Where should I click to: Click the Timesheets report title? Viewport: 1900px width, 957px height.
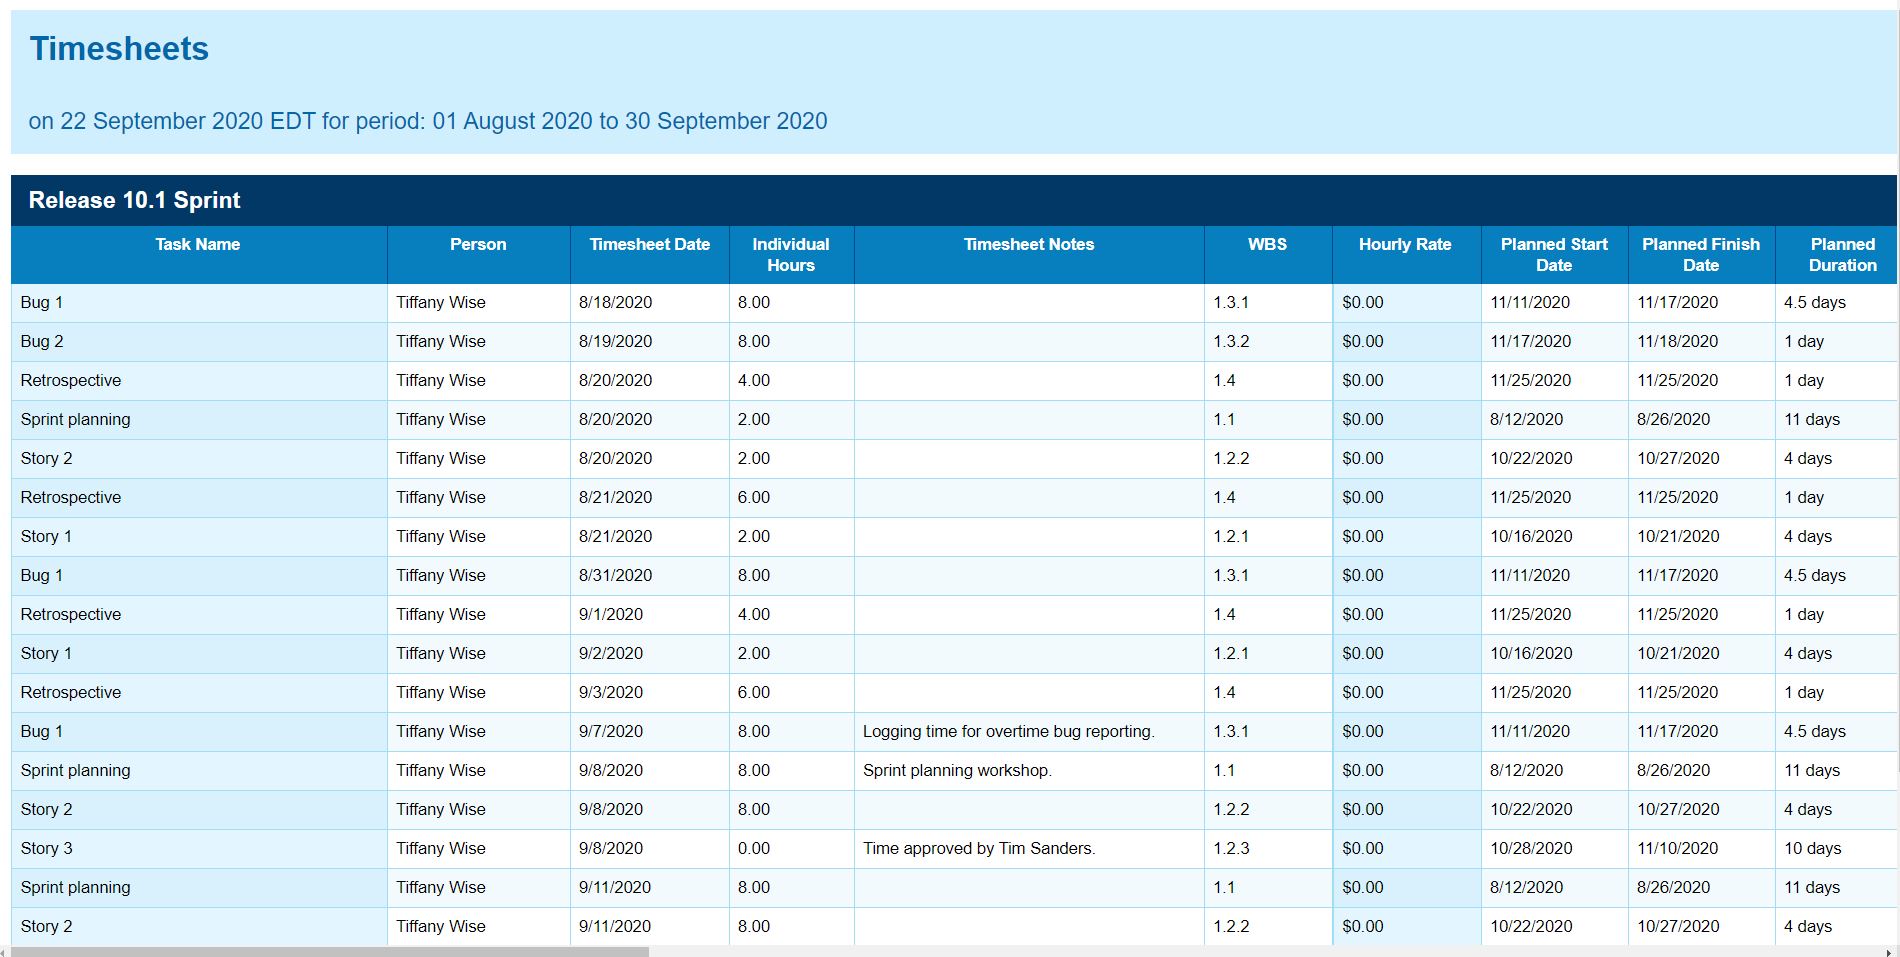click(119, 49)
